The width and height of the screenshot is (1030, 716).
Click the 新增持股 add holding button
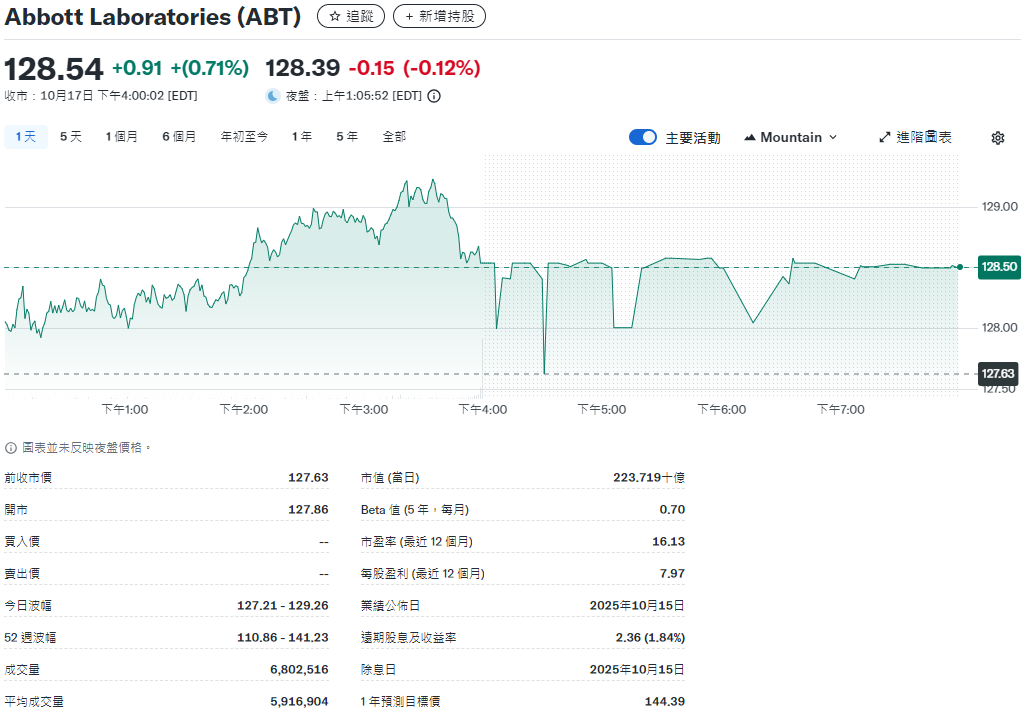(x=439, y=17)
